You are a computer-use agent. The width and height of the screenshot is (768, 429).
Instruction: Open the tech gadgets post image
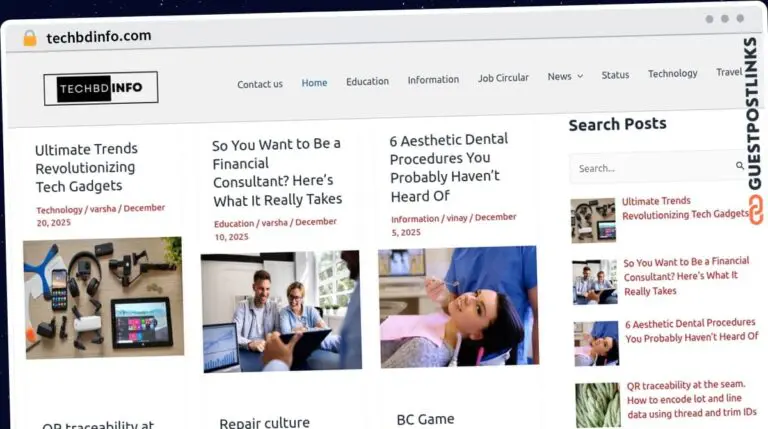pos(103,297)
